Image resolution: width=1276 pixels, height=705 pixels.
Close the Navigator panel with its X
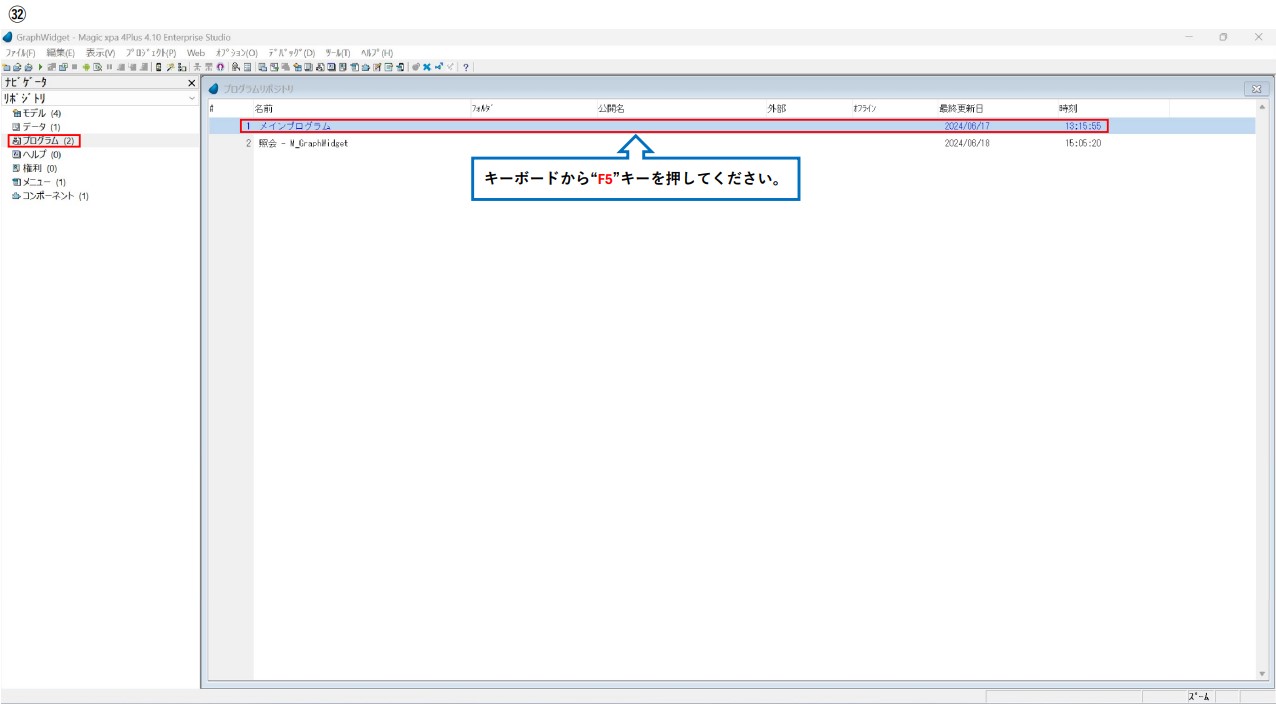(192, 83)
